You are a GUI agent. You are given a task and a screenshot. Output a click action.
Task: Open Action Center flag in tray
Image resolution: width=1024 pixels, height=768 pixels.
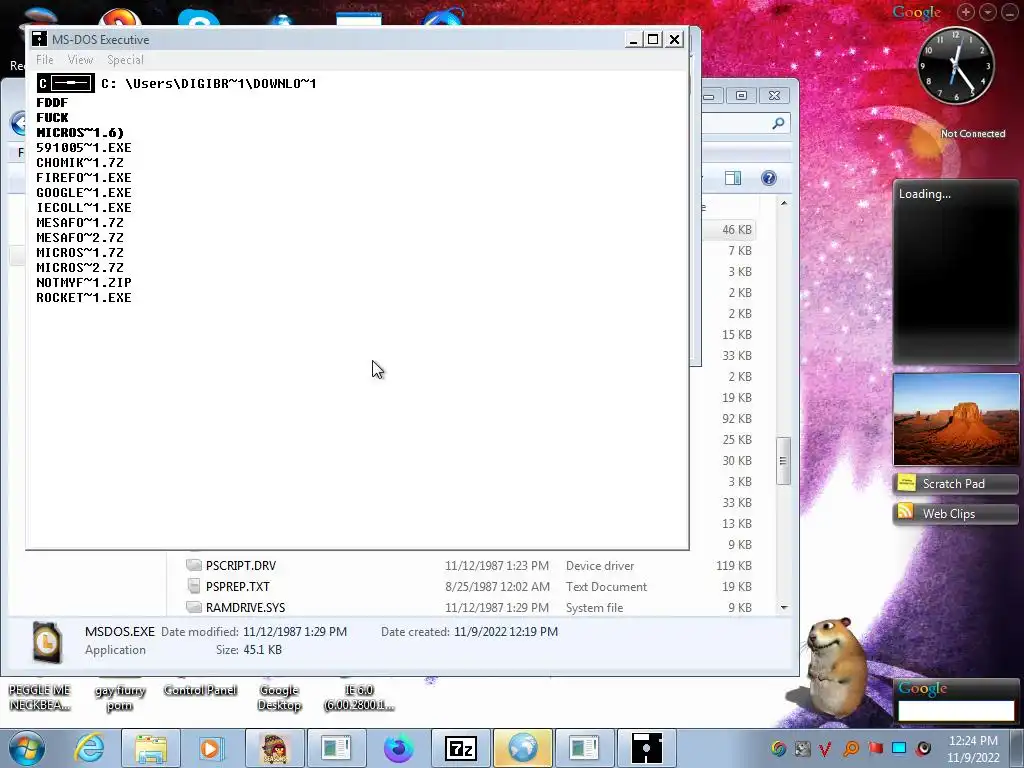click(x=875, y=748)
